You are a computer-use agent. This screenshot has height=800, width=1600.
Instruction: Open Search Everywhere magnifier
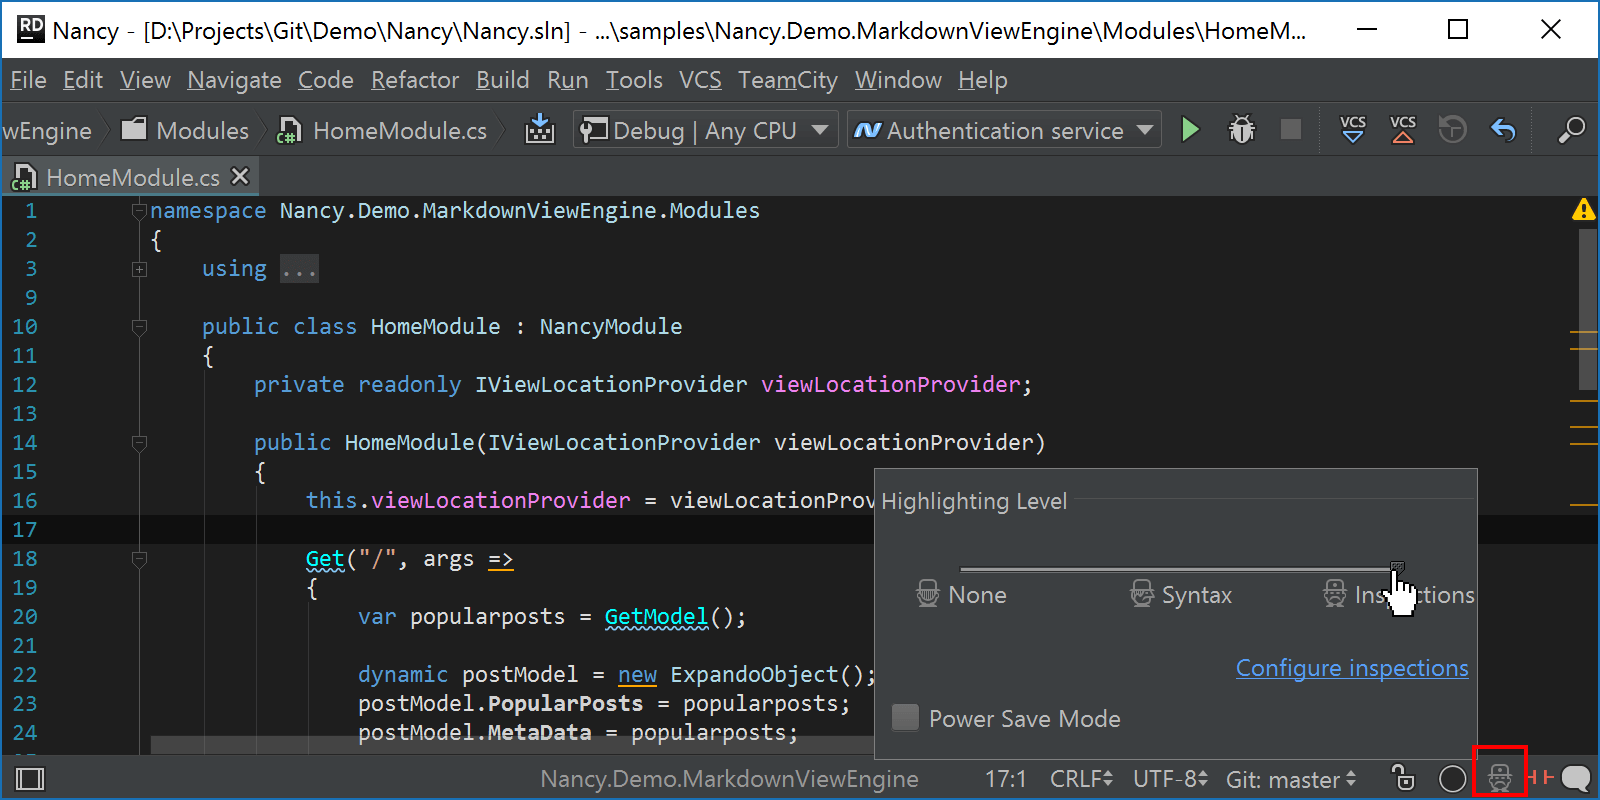point(1571,130)
